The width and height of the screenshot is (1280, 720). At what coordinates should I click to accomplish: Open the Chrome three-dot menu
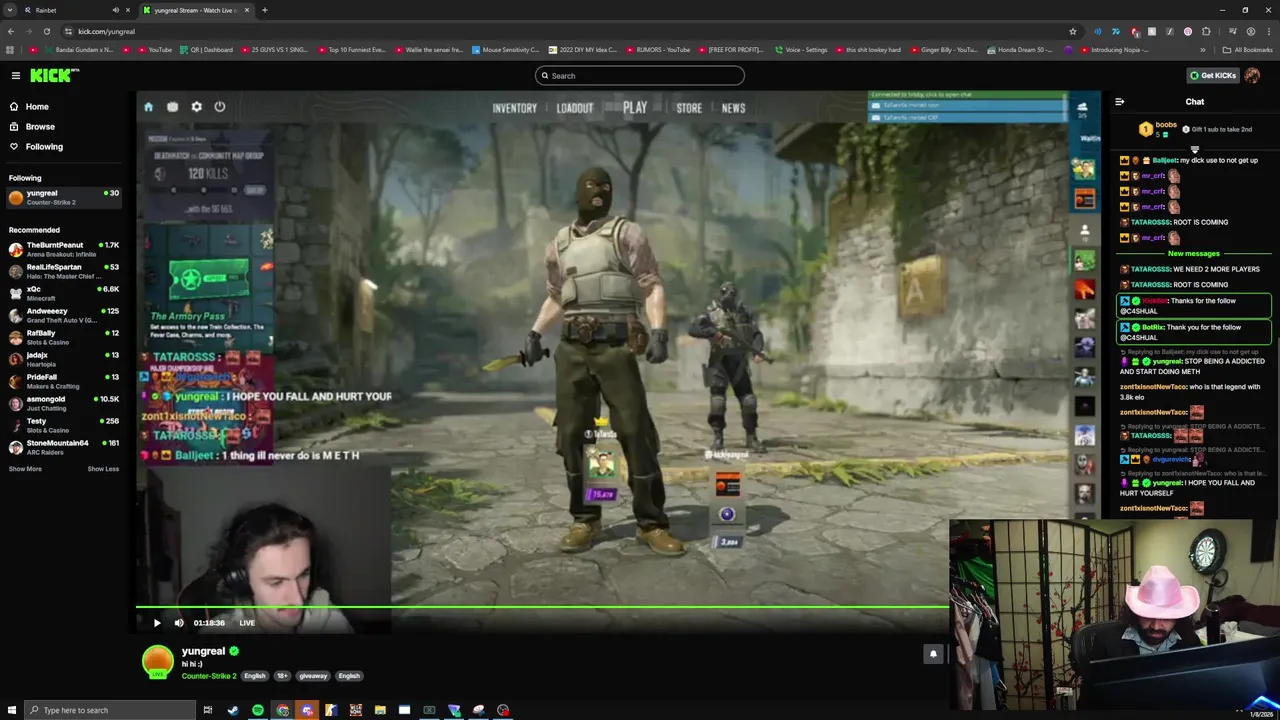coord(1269,31)
